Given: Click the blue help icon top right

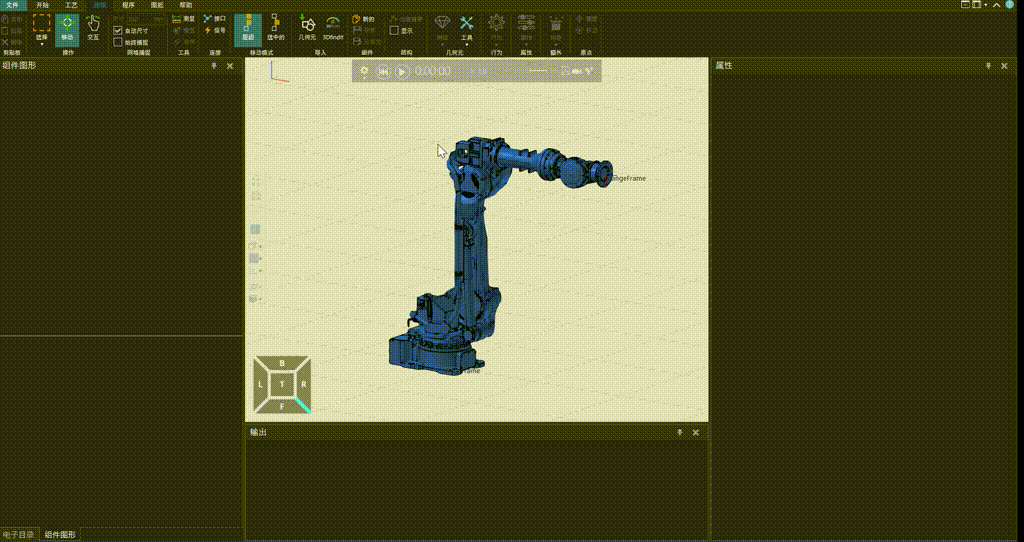Looking at the screenshot, I should tap(1010, 5).
